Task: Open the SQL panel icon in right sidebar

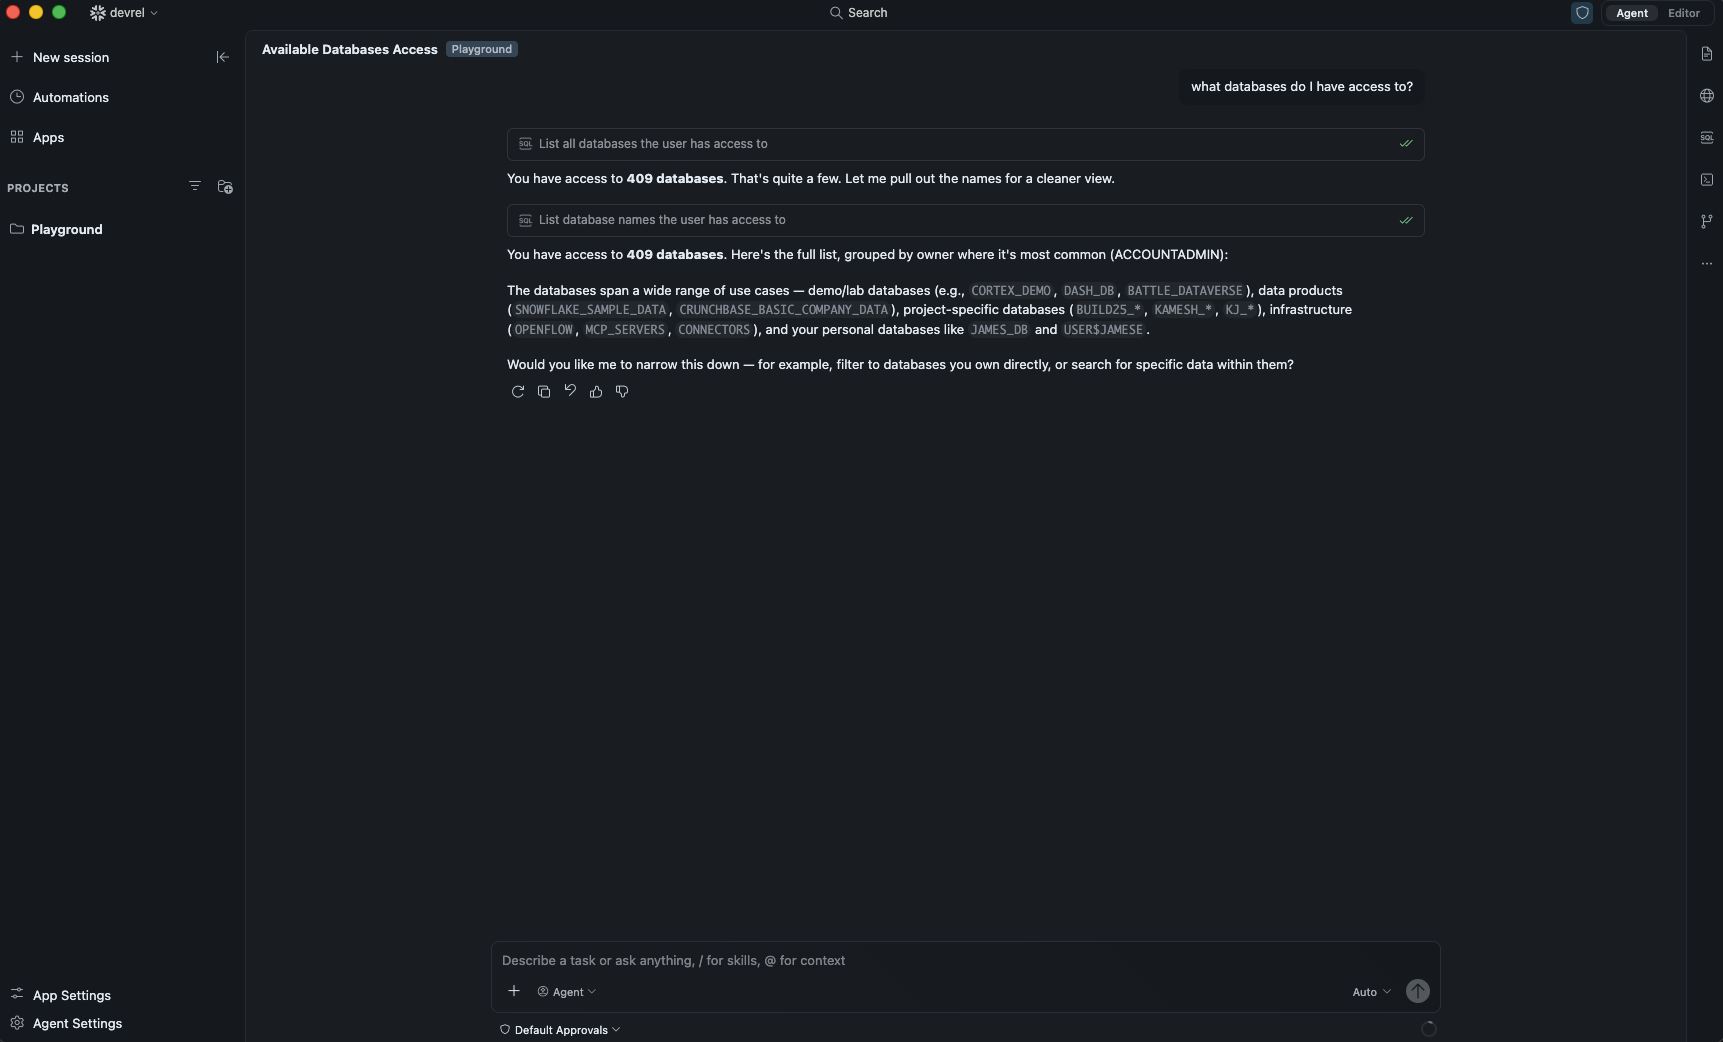Action: pyautogui.click(x=1707, y=138)
